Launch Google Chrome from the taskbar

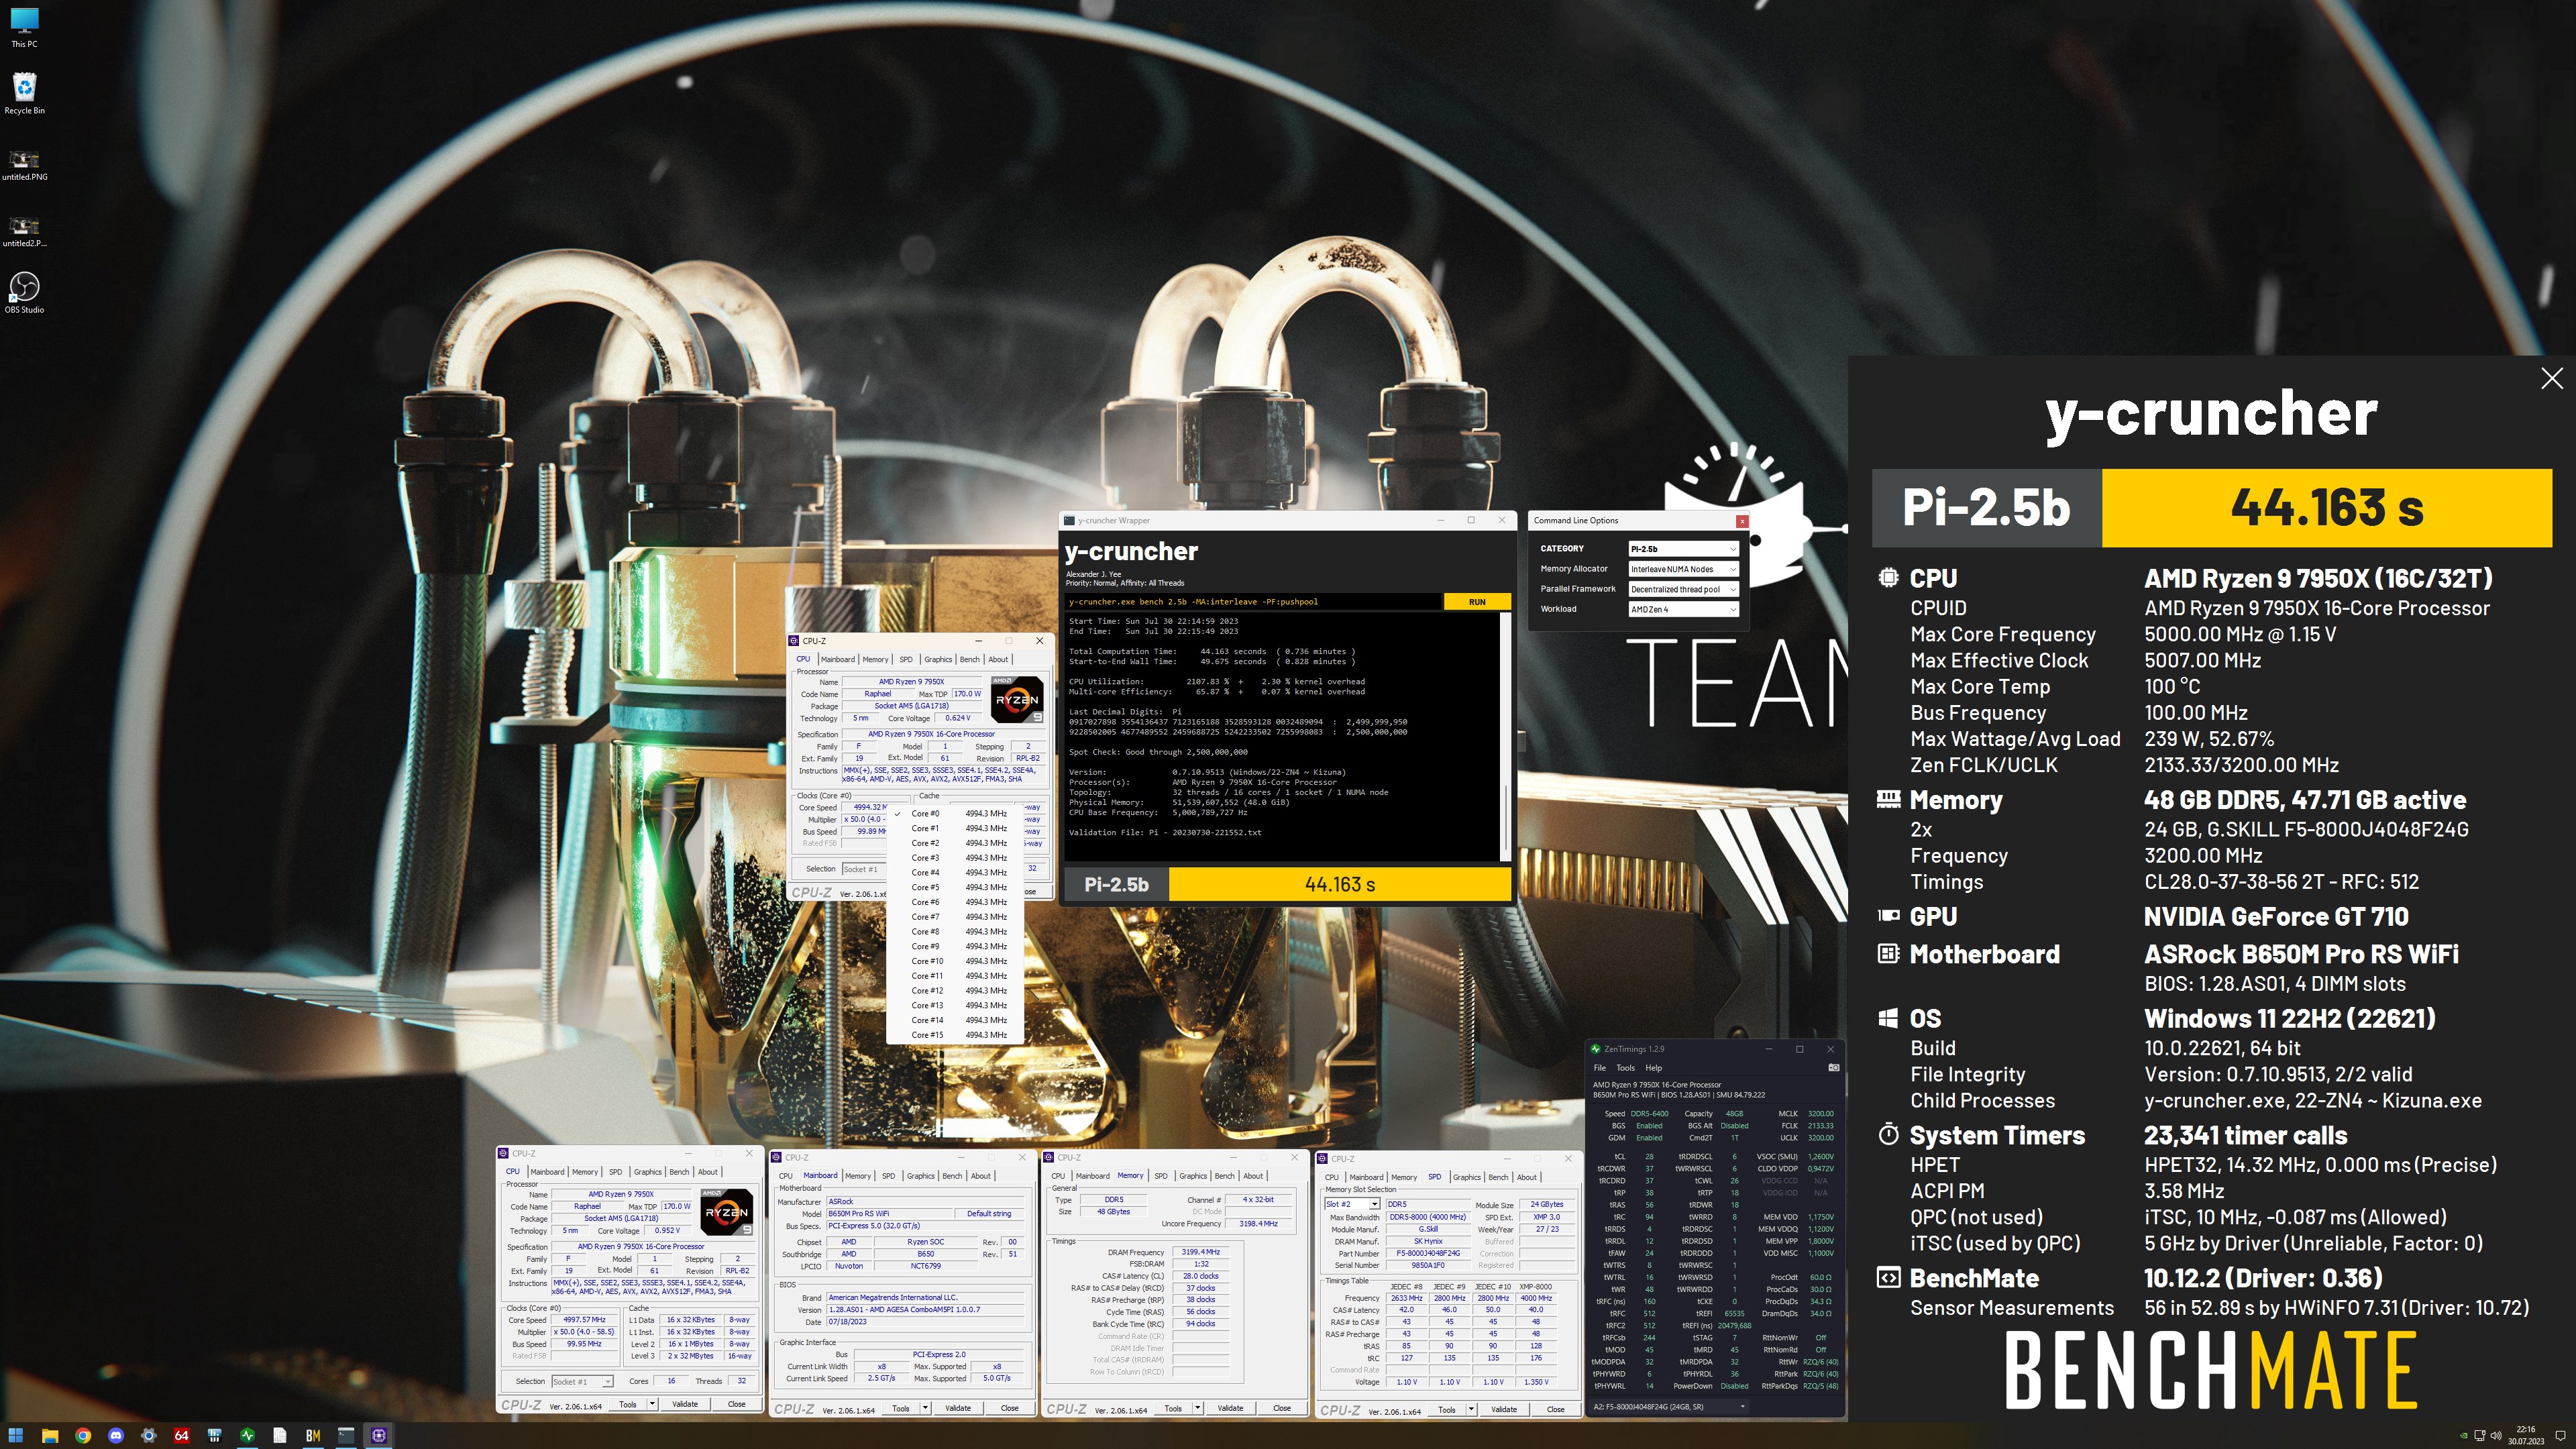[83, 1435]
